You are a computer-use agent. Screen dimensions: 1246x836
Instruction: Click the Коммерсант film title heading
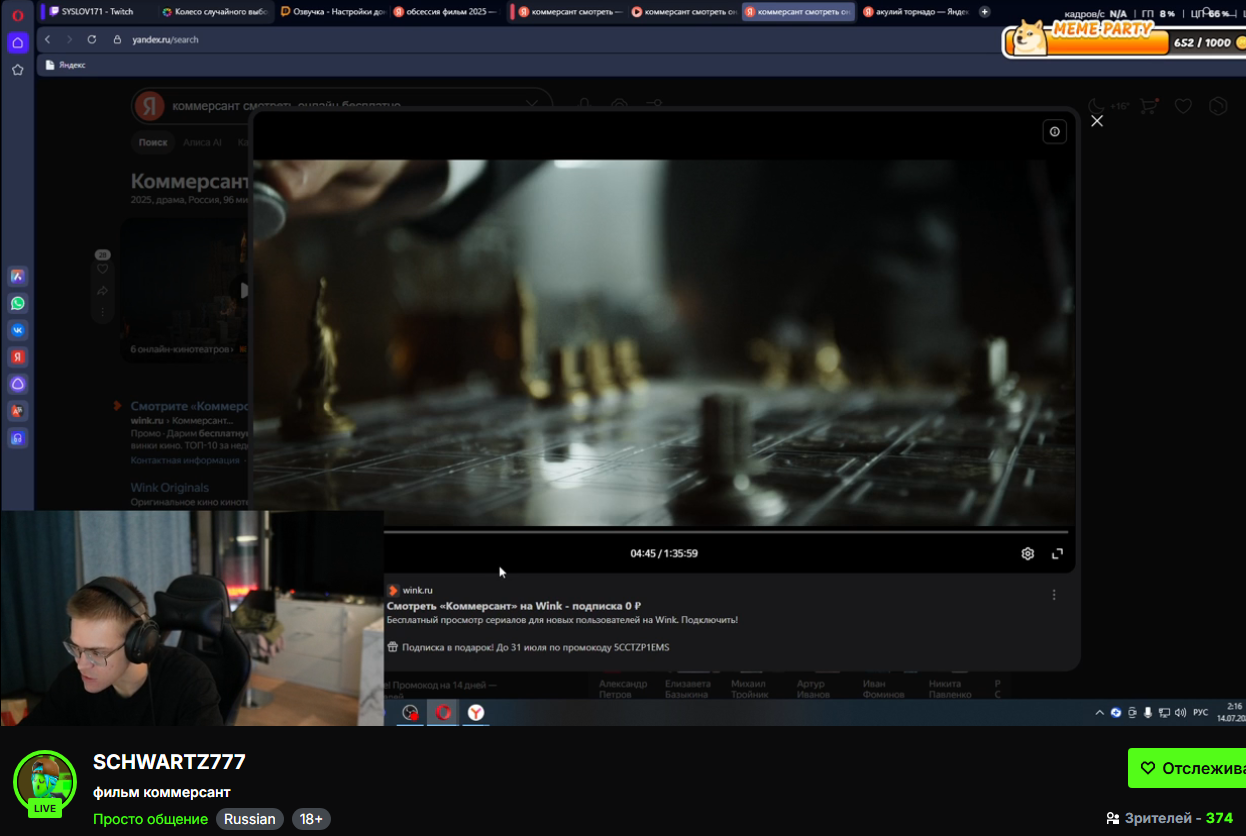[190, 181]
